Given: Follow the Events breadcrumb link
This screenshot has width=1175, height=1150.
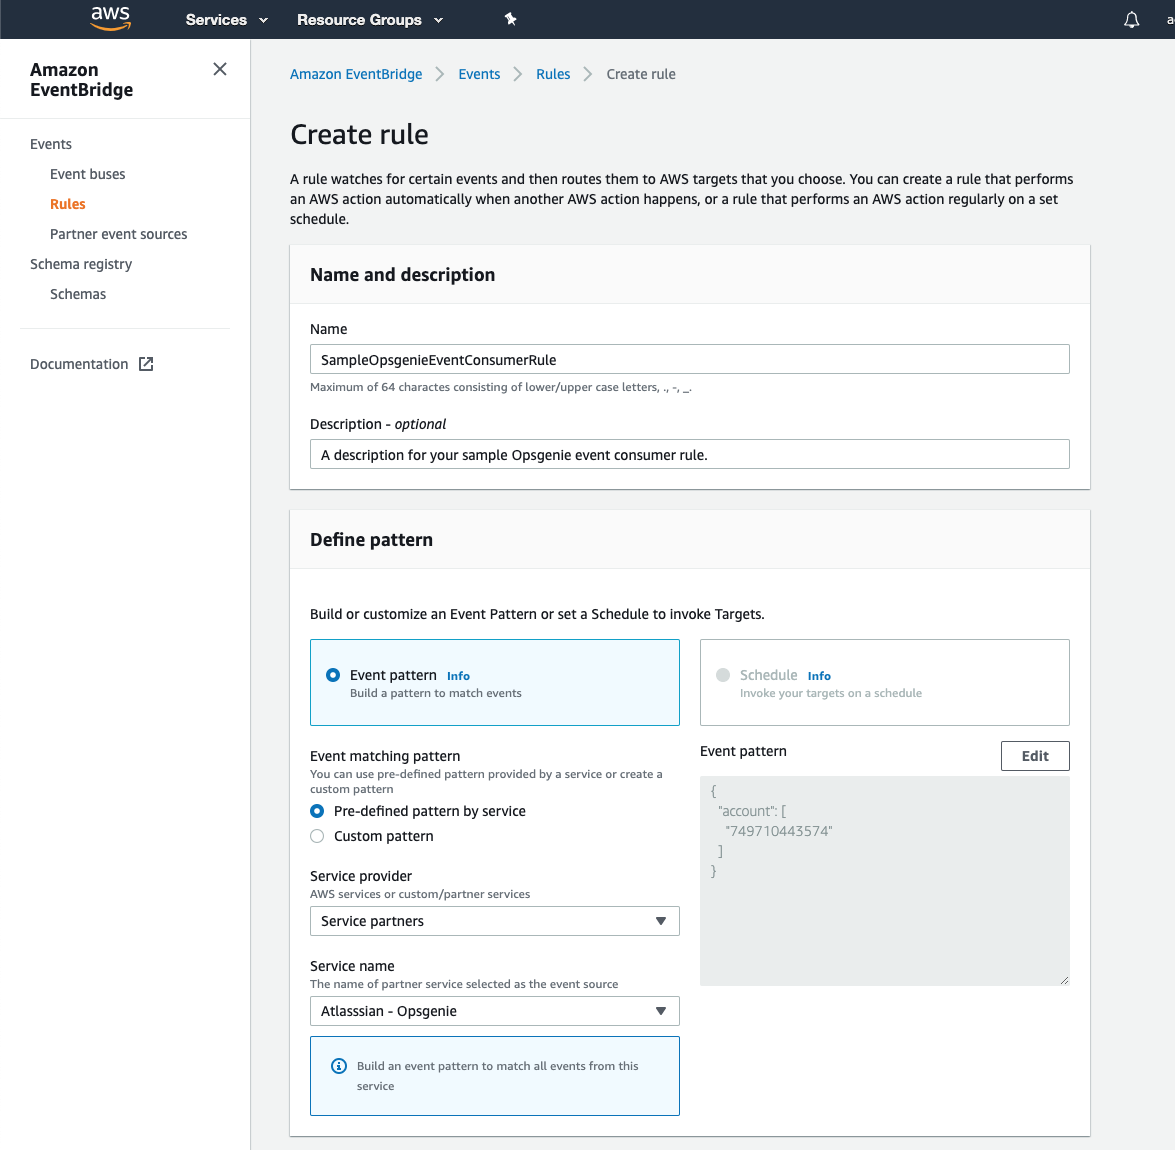Looking at the screenshot, I should pyautogui.click(x=479, y=73).
